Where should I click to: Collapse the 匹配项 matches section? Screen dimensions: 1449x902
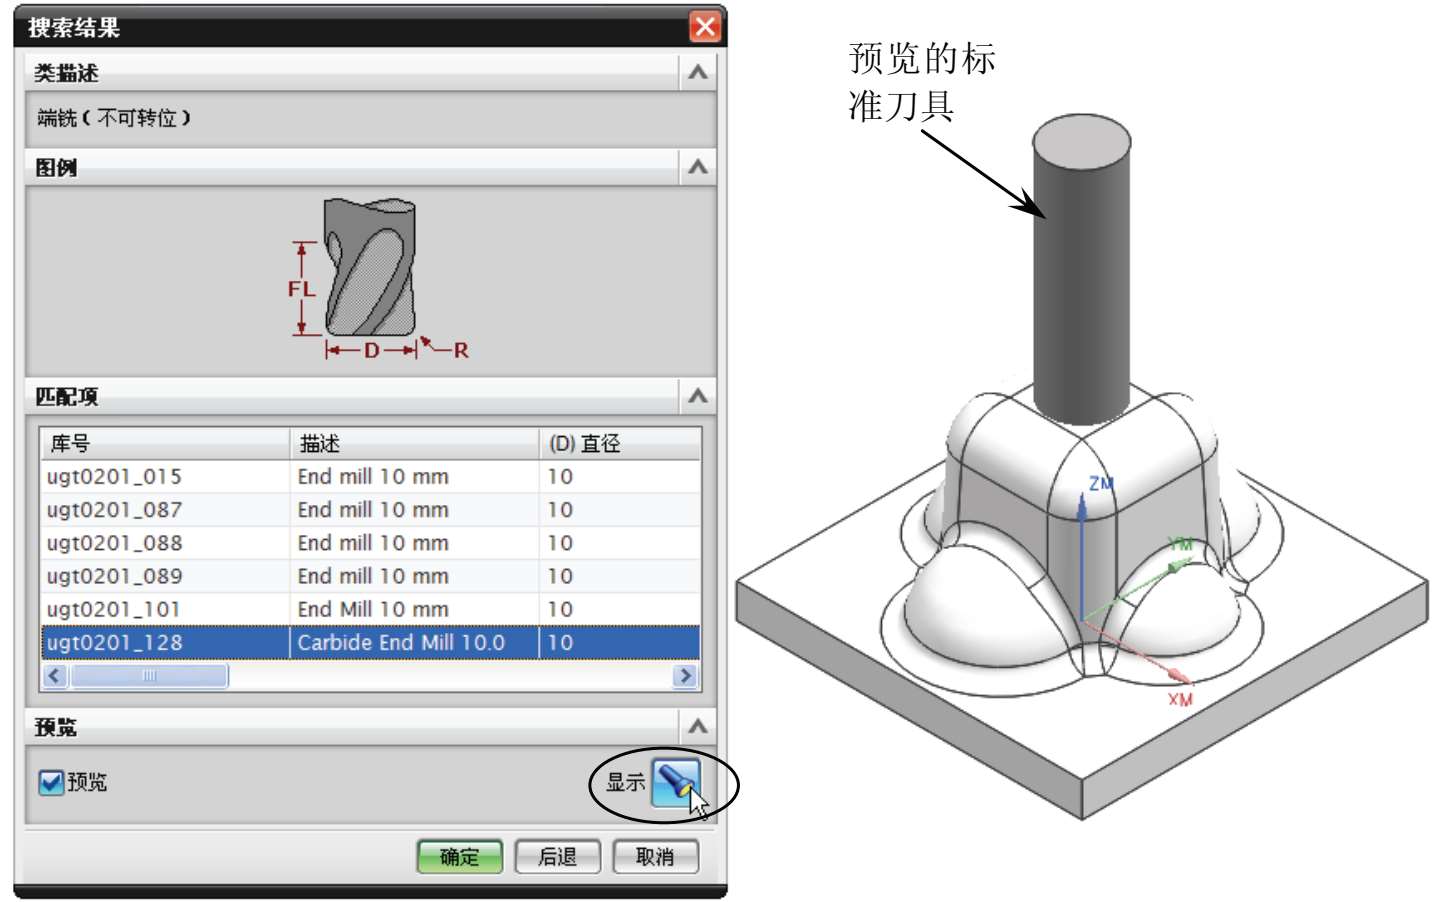click(697, 396)
